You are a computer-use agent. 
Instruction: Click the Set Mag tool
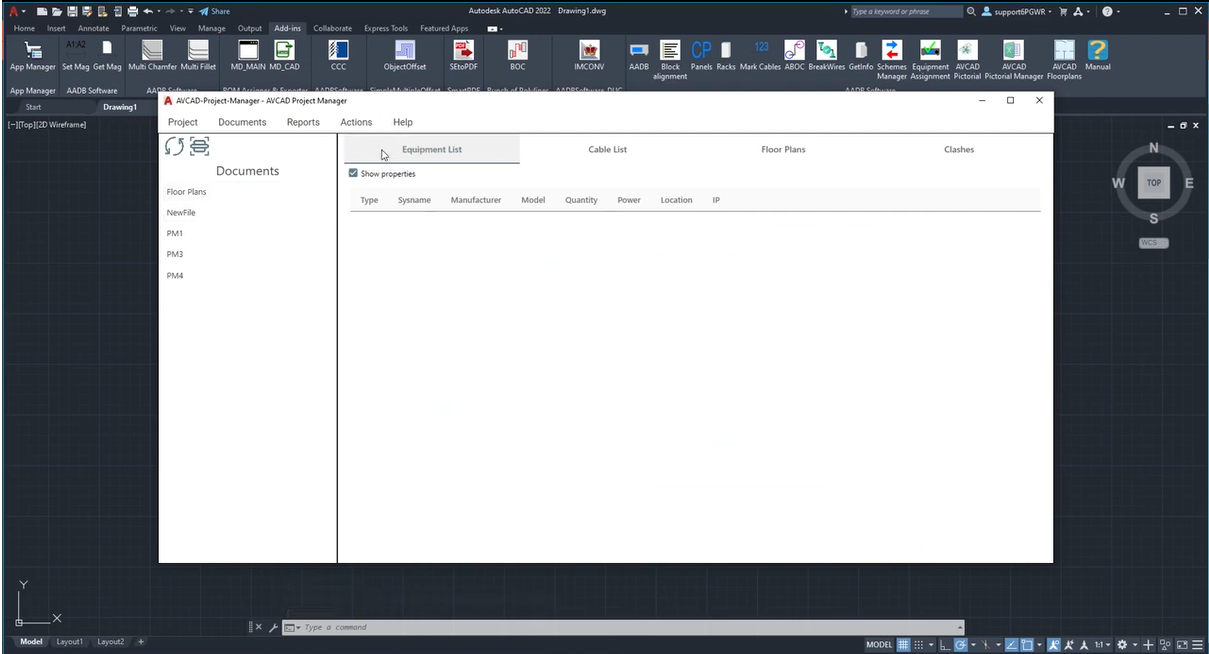76,56
